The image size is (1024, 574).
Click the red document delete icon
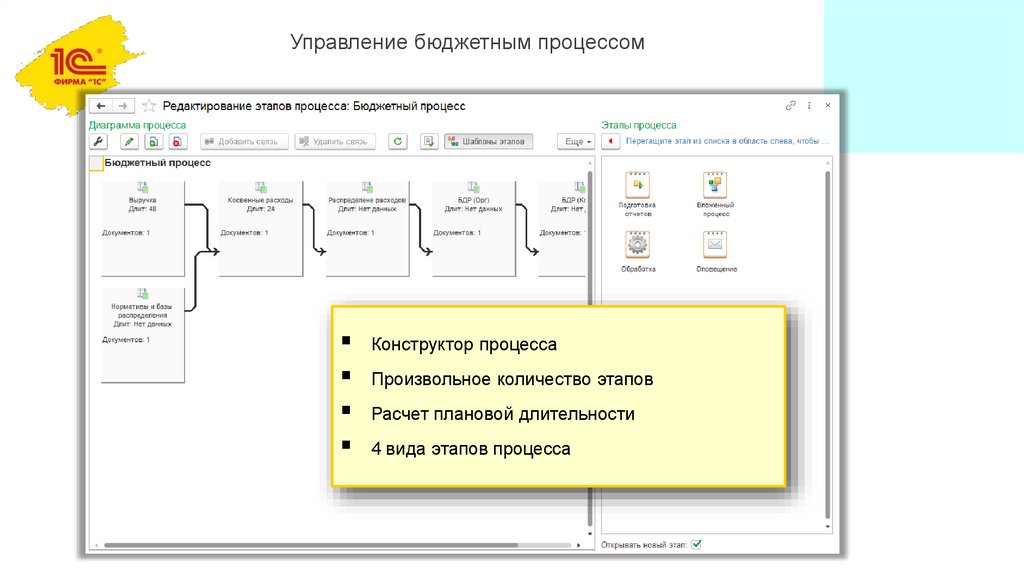point(177,141)
